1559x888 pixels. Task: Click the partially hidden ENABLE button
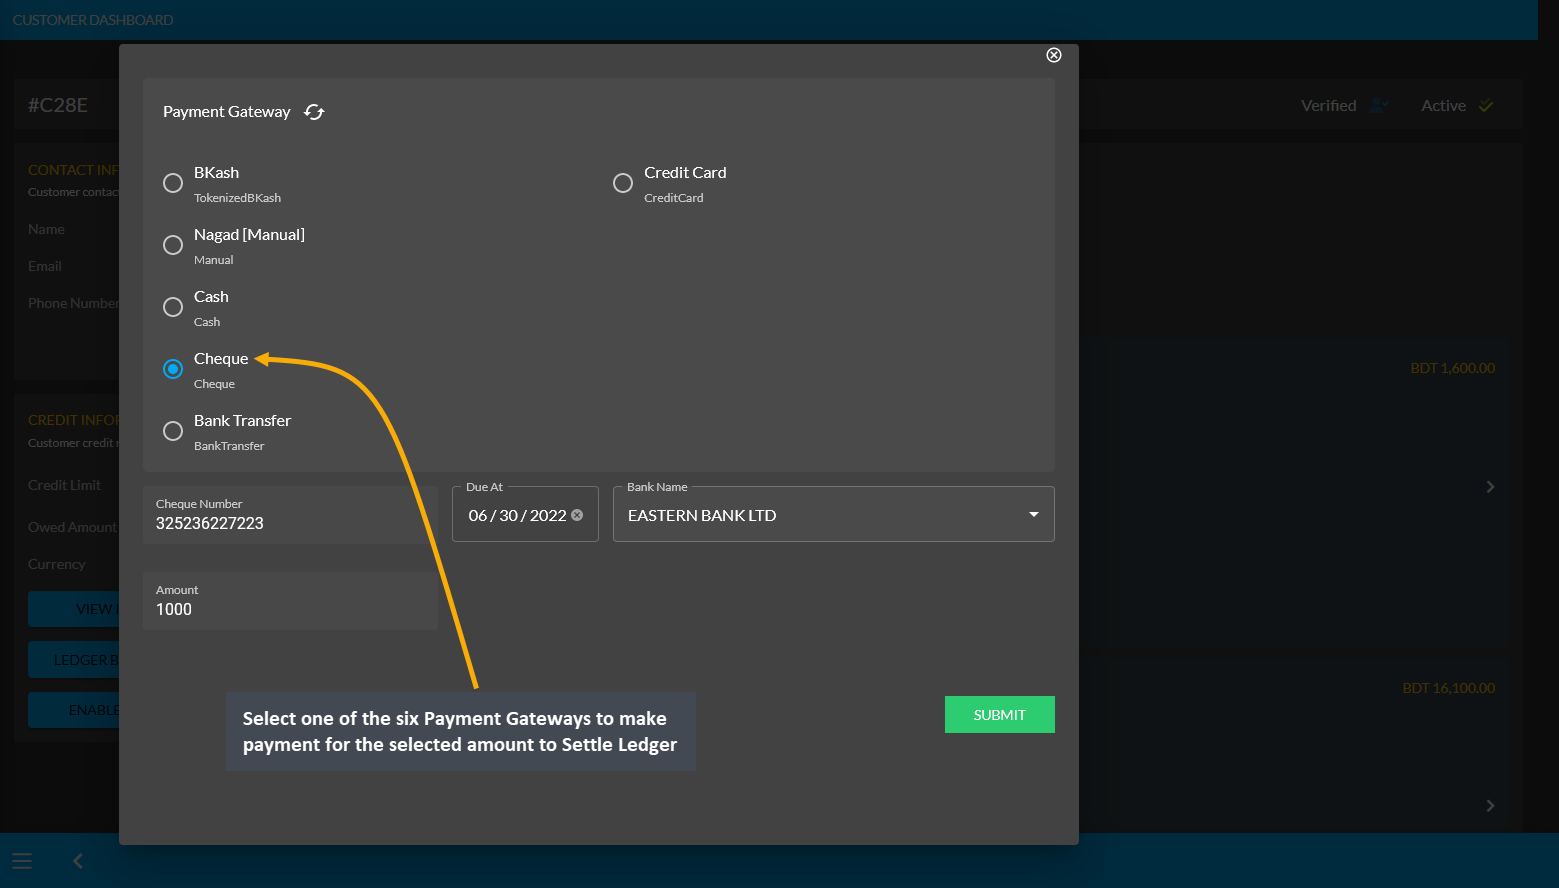74,710
